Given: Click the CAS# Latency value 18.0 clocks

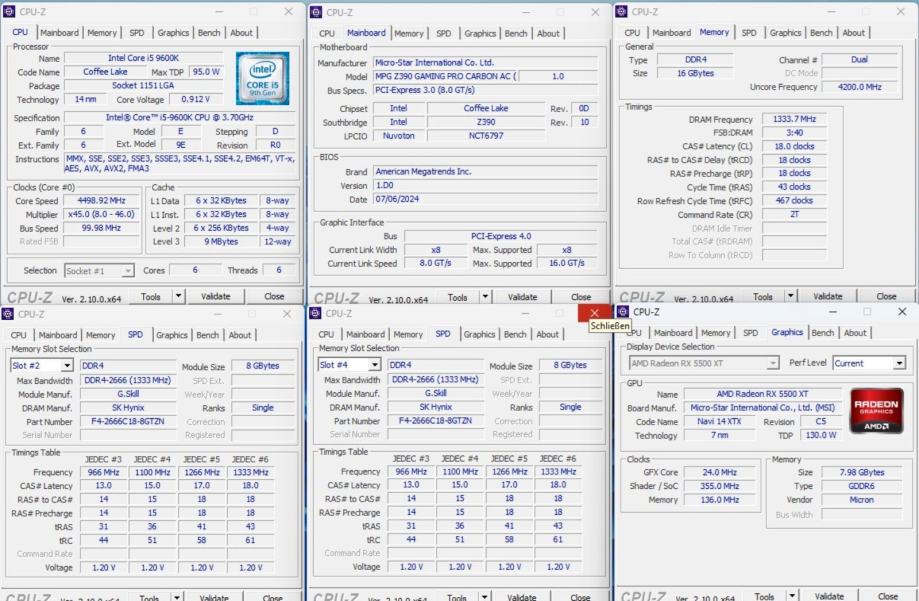Looking at the screenshot, I should (x=794, y=146).
